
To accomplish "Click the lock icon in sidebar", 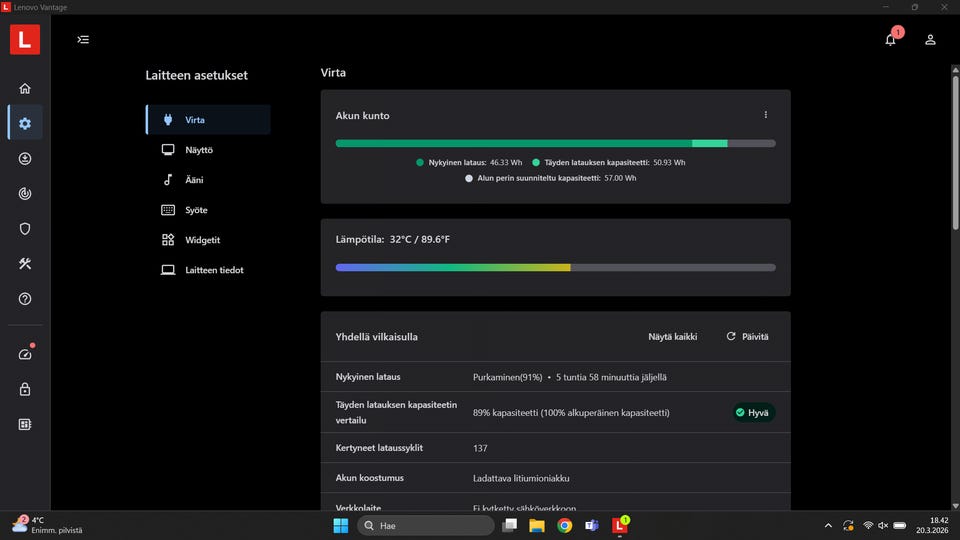I will pos(25,389).
